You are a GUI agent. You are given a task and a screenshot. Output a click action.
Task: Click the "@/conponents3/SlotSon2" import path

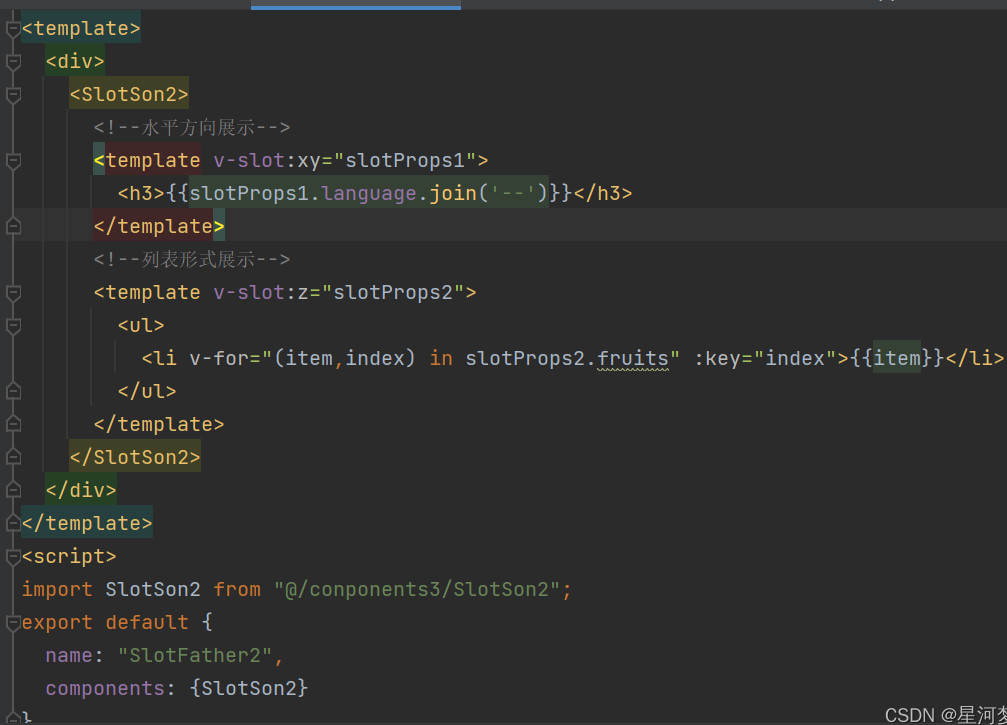click(417, 589)
